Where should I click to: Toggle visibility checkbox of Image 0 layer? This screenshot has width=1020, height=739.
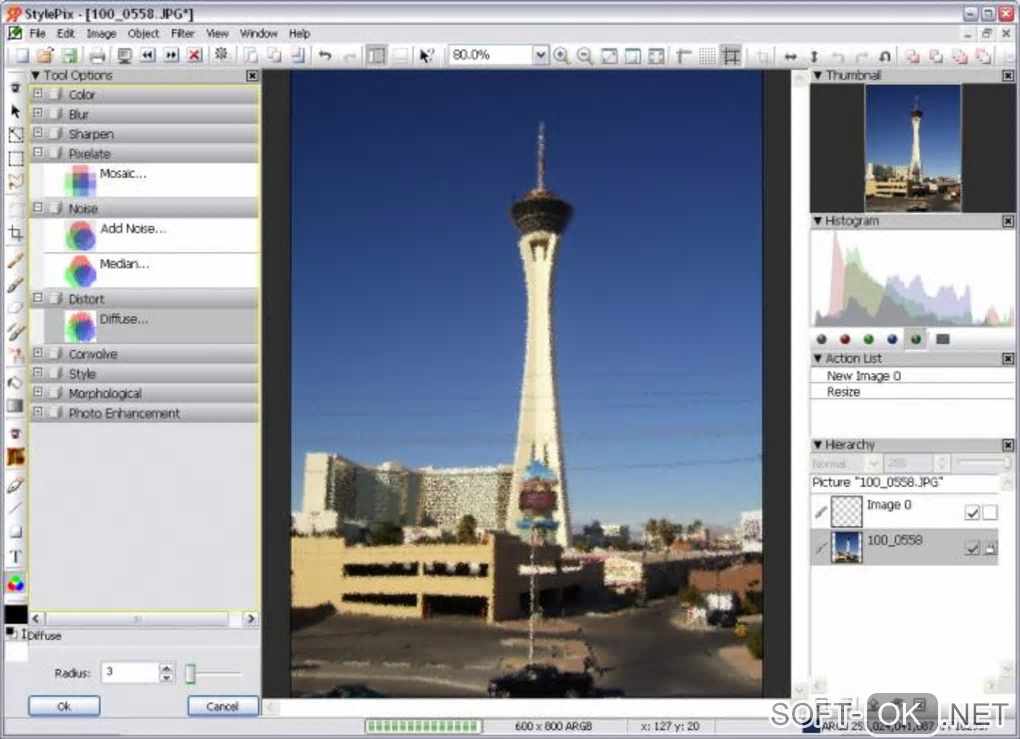pyautogui.click(x=972, y=513)
